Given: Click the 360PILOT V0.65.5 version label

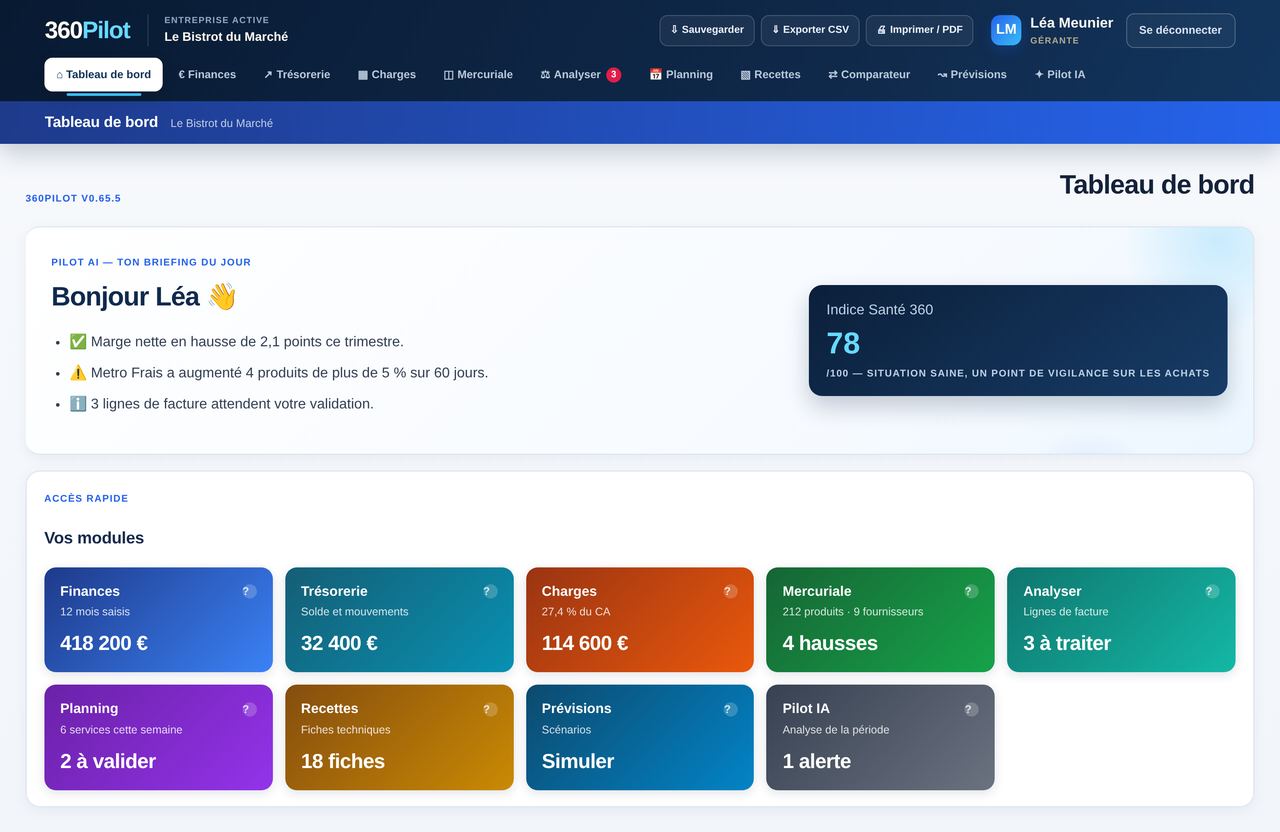Looking at the screenshot, I should (x=73, y=198).
